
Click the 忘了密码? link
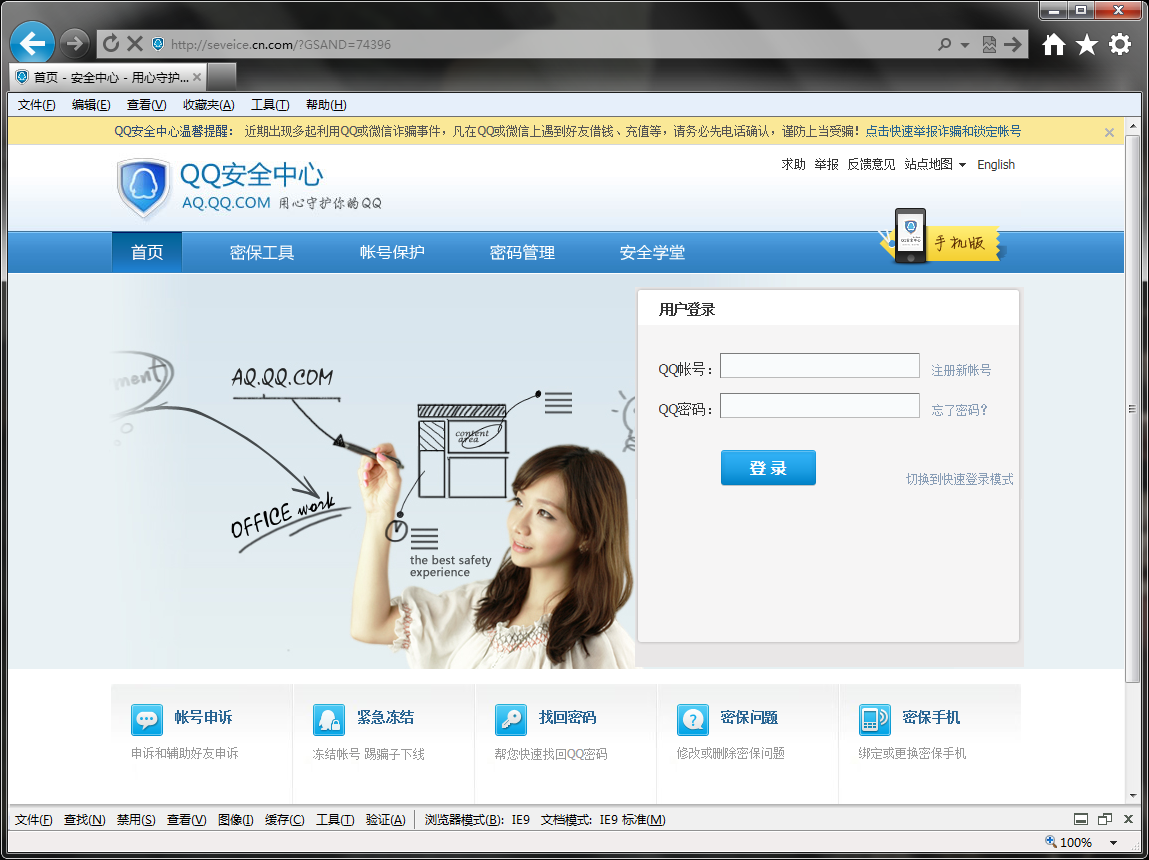pos(959,410)
